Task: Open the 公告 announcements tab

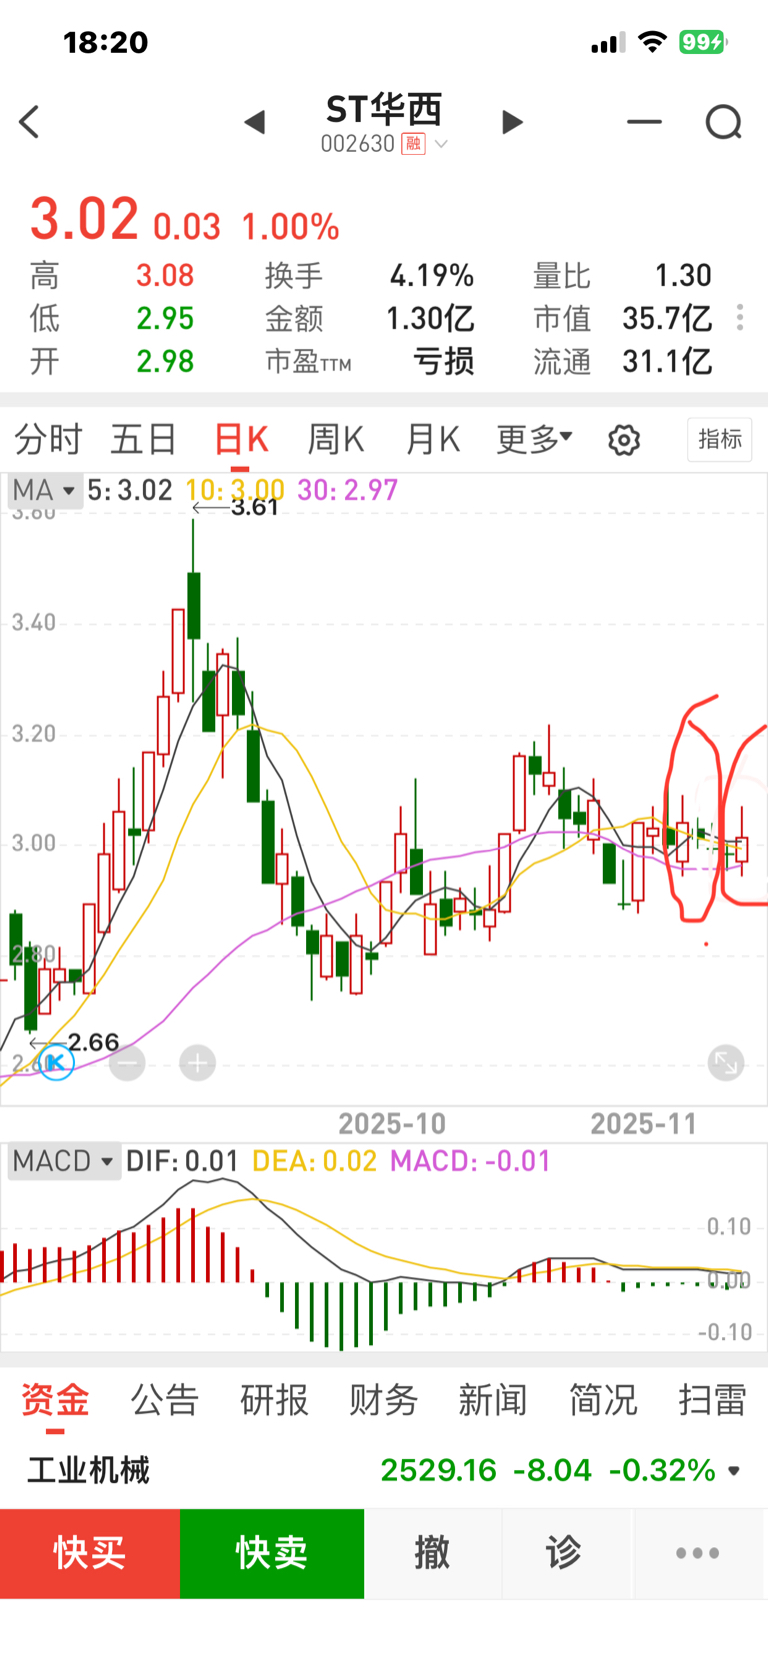Action: pyautogui.click(x=165, y=1400)
